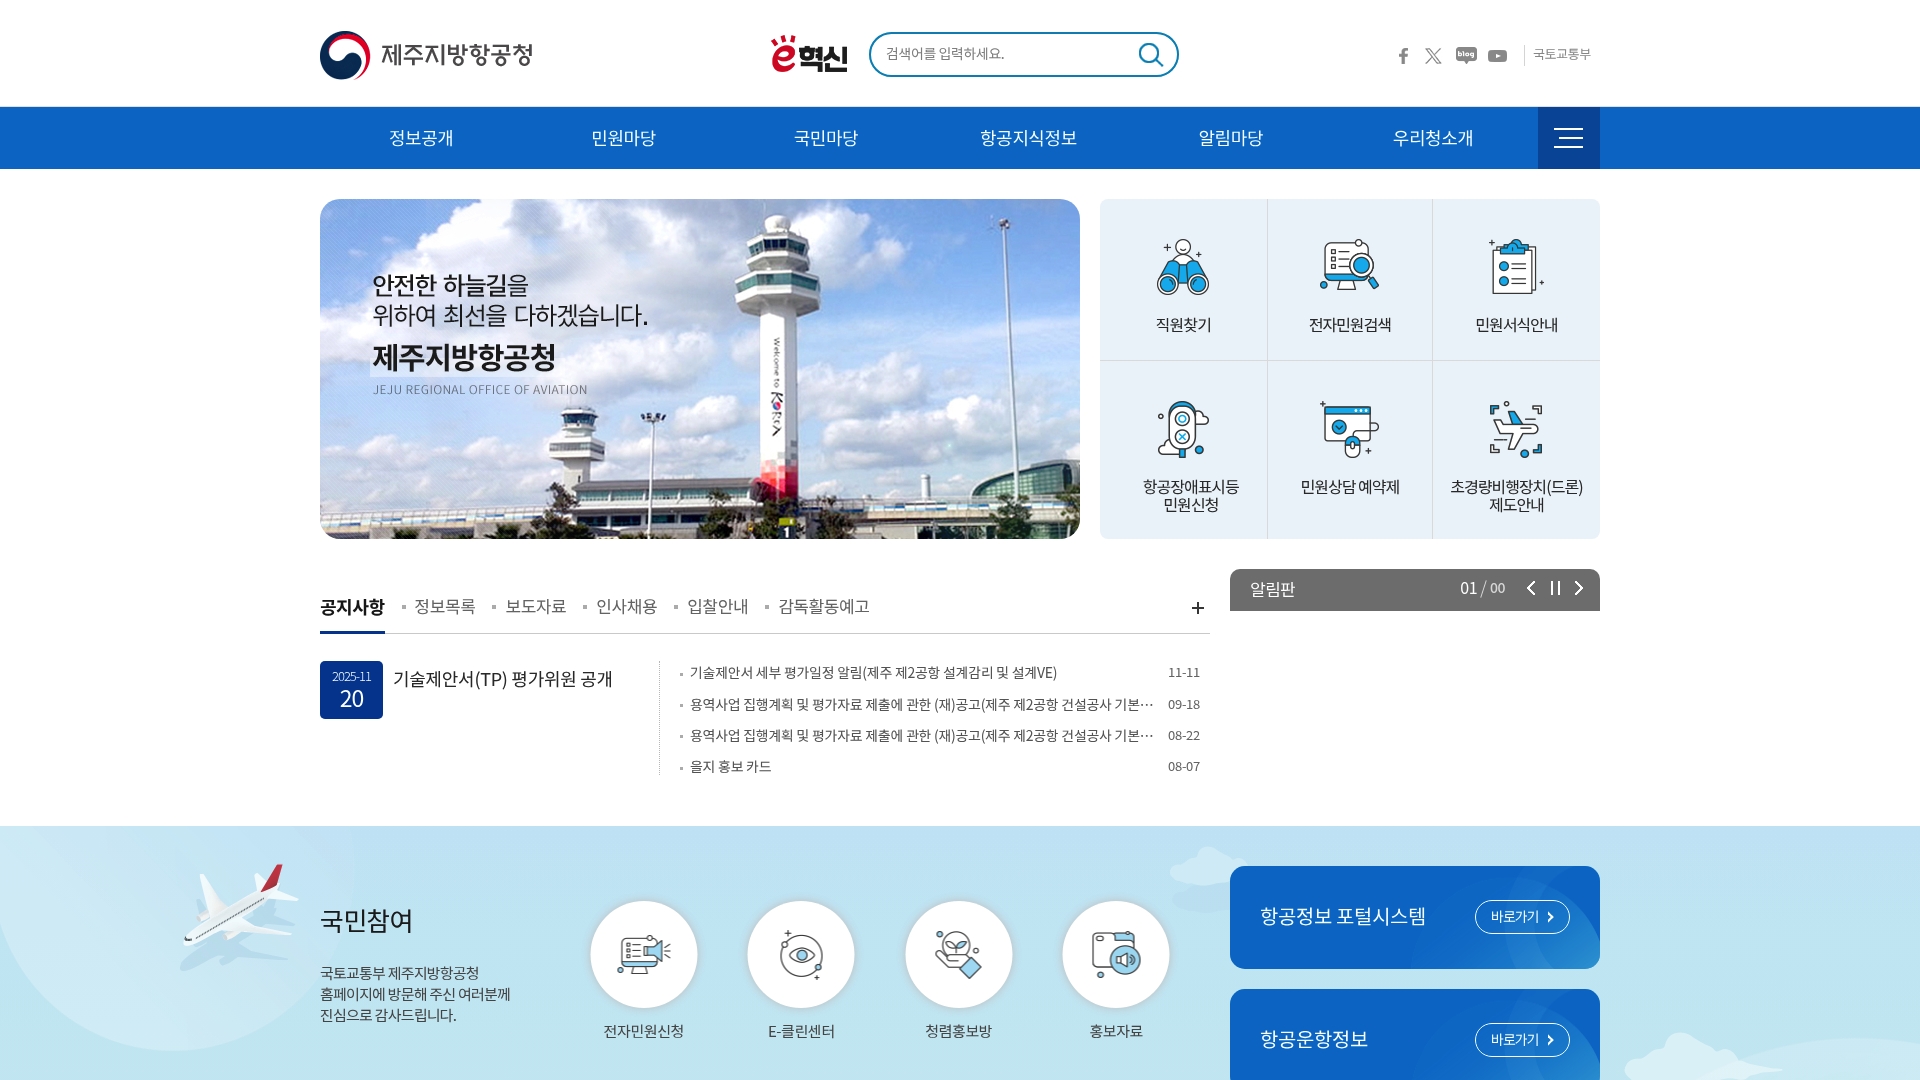The width and height of the screenshot is (1920, 1080).
Task: Click the 민원서식안내 clipboard icon
Action: coord(1516,266)
